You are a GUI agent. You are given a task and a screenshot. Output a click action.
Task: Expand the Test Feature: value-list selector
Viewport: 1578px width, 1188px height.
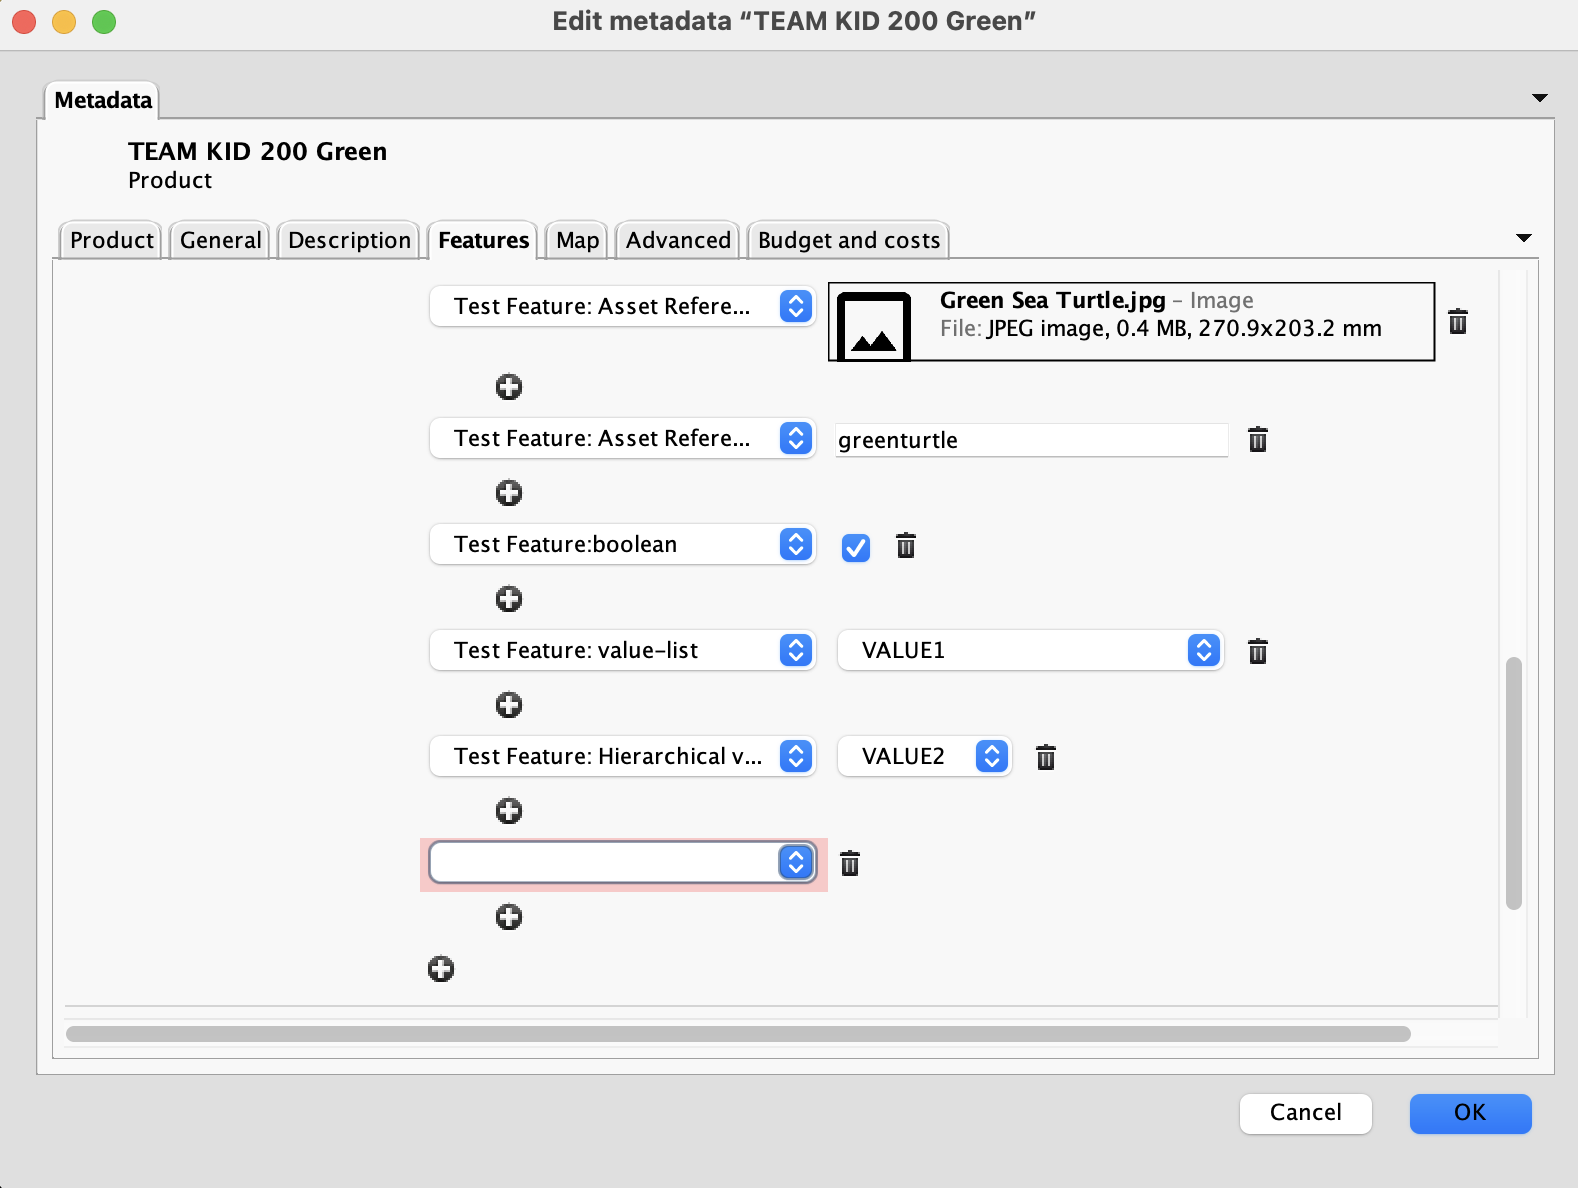click(622, 651)
